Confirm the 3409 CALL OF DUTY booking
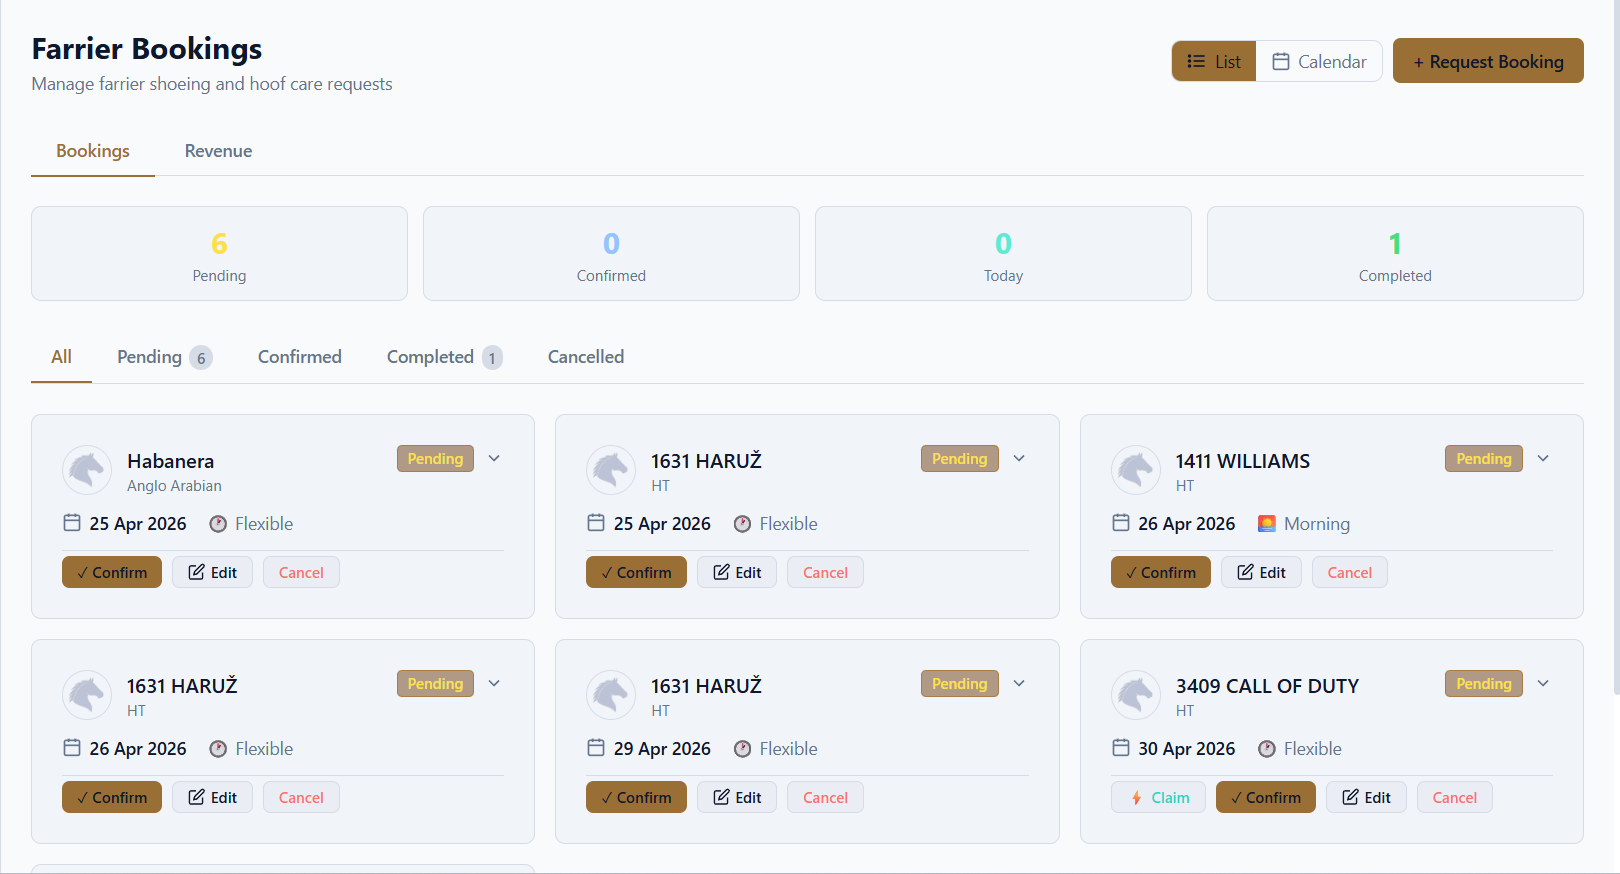This screenshot has width=1620, height=874. [1266, 797]
